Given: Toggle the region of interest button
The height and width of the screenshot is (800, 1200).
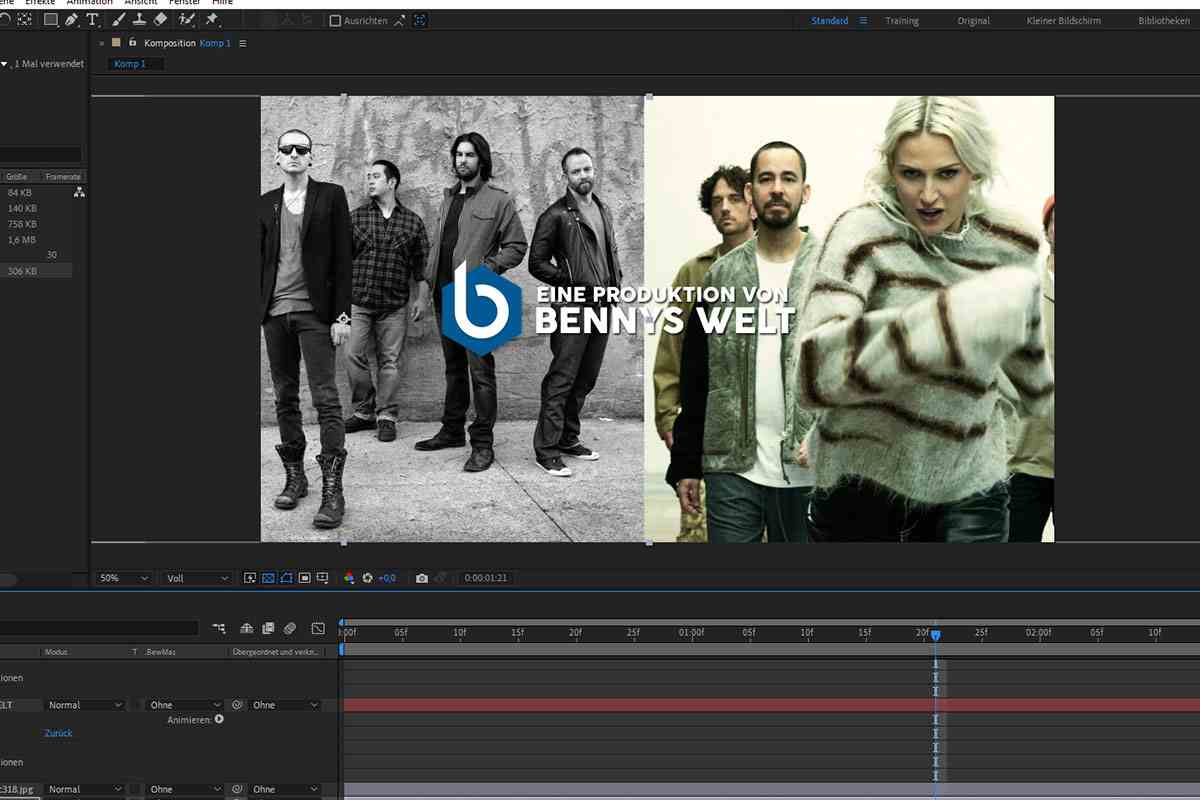Looking at the screenshot, I should click(x=304, y=578).
